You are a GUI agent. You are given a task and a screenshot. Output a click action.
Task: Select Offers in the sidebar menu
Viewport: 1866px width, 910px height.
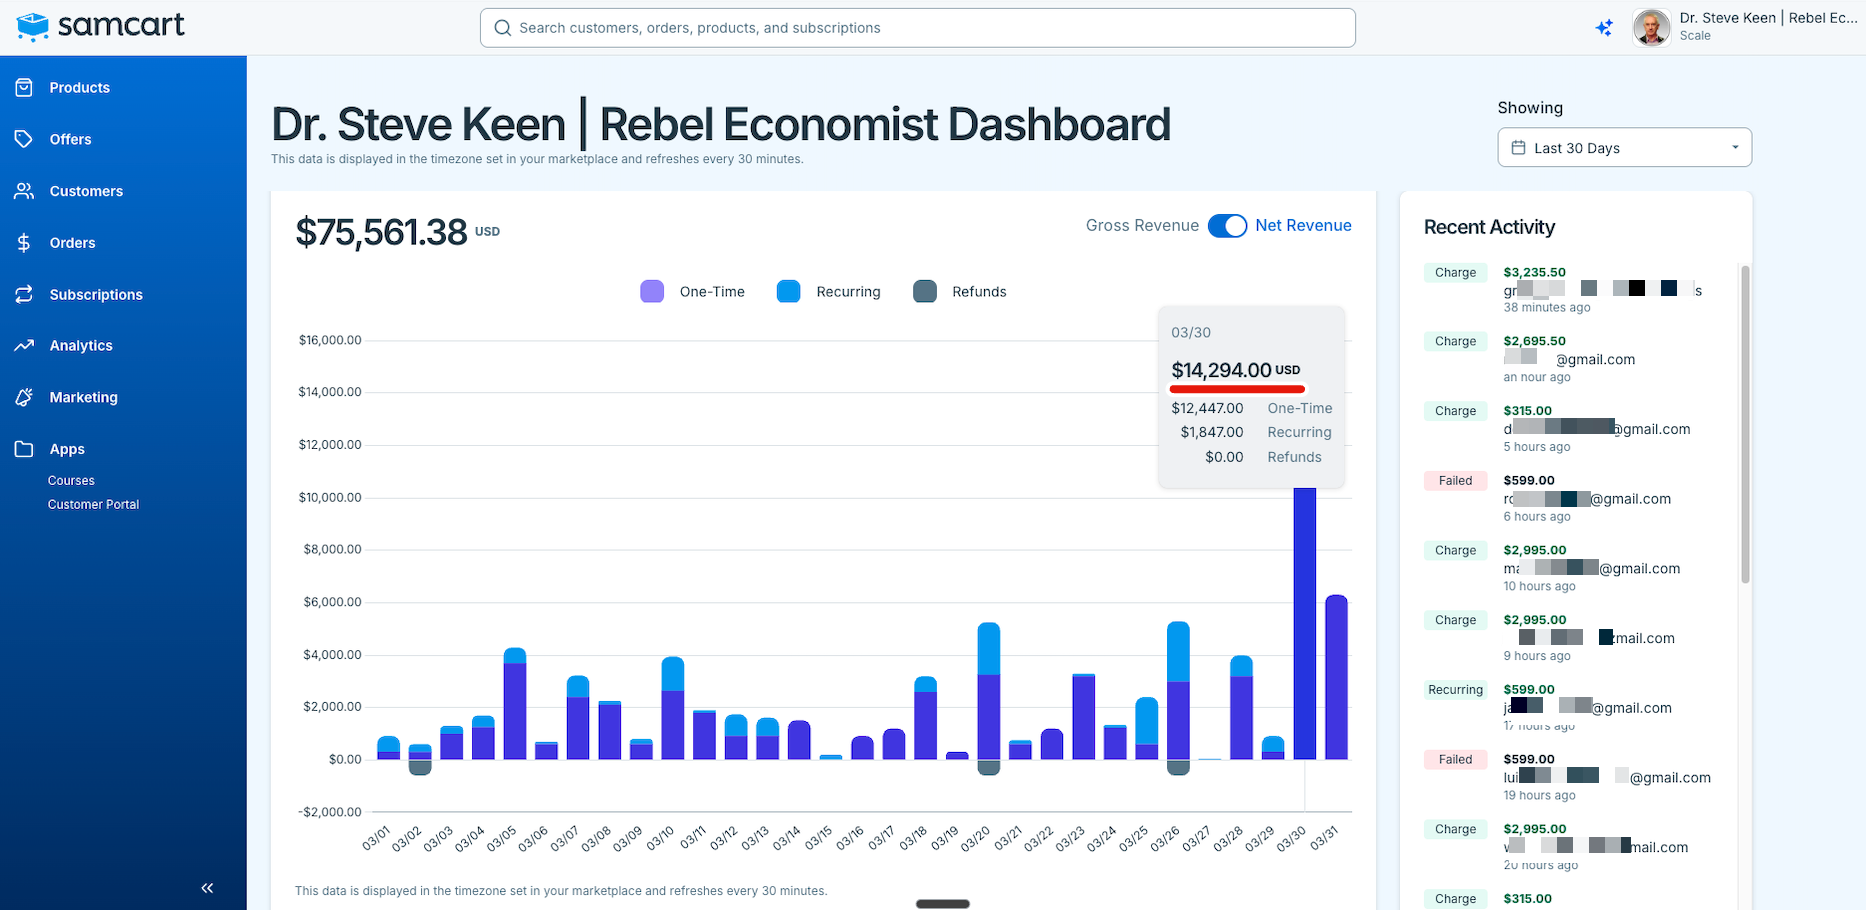71,139
